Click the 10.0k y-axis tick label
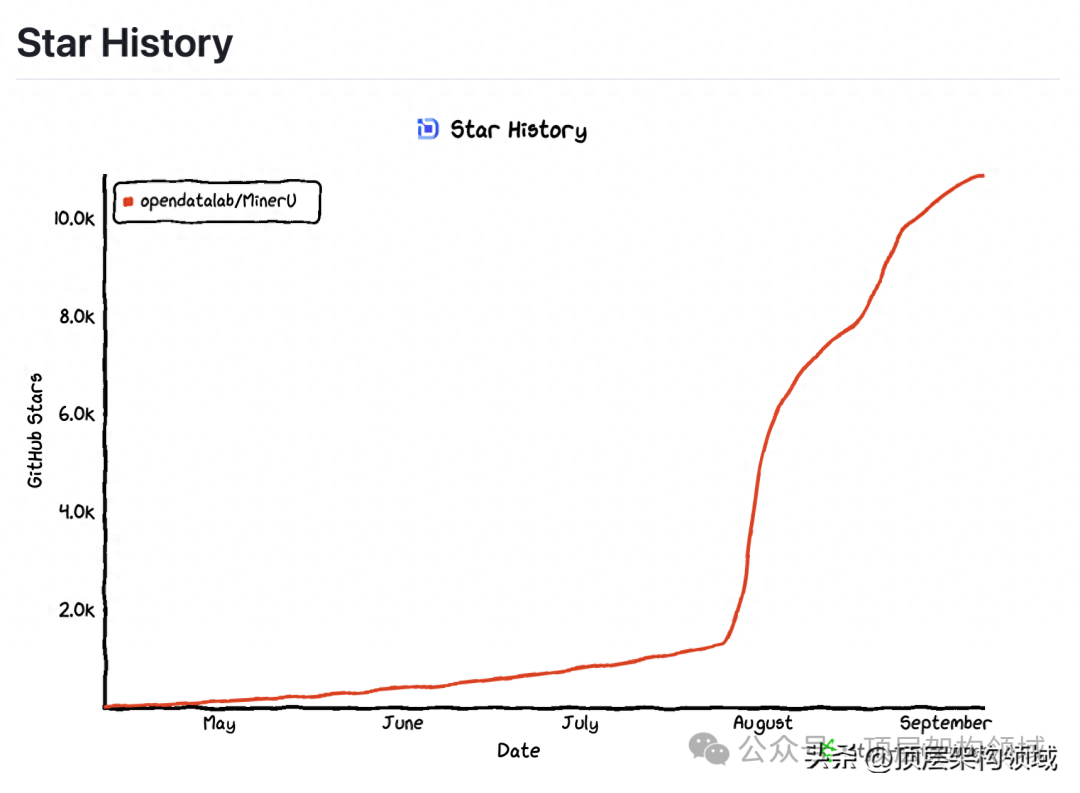Viewport: 1080px width, 793px height. point(73,219)
